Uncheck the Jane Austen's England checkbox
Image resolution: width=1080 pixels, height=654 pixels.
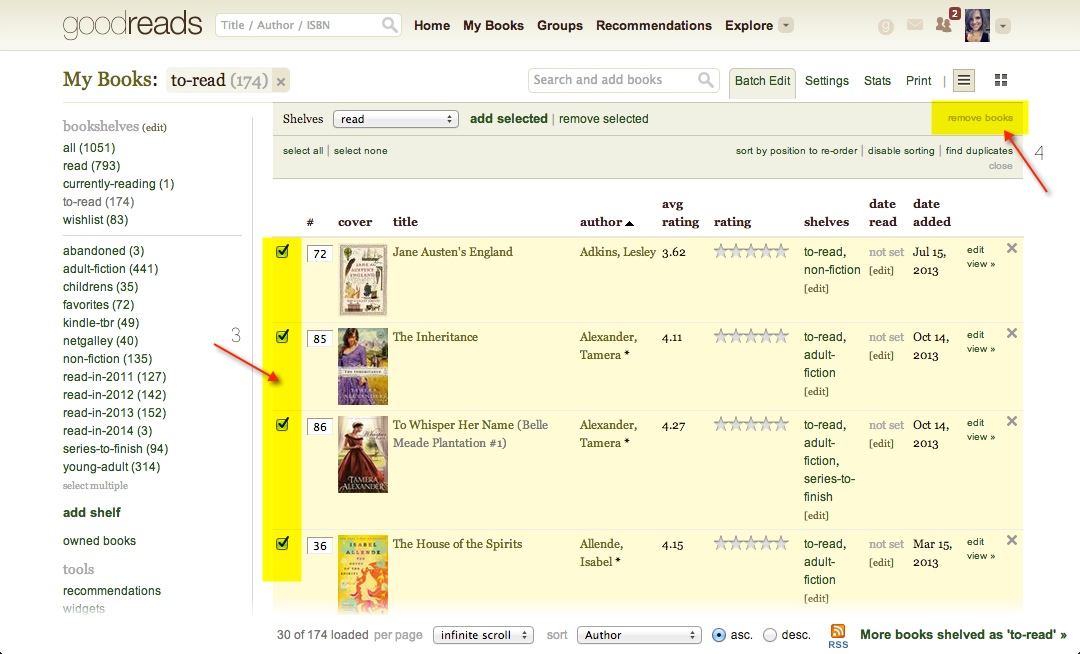pyautogui.click(x=282, y=252)
